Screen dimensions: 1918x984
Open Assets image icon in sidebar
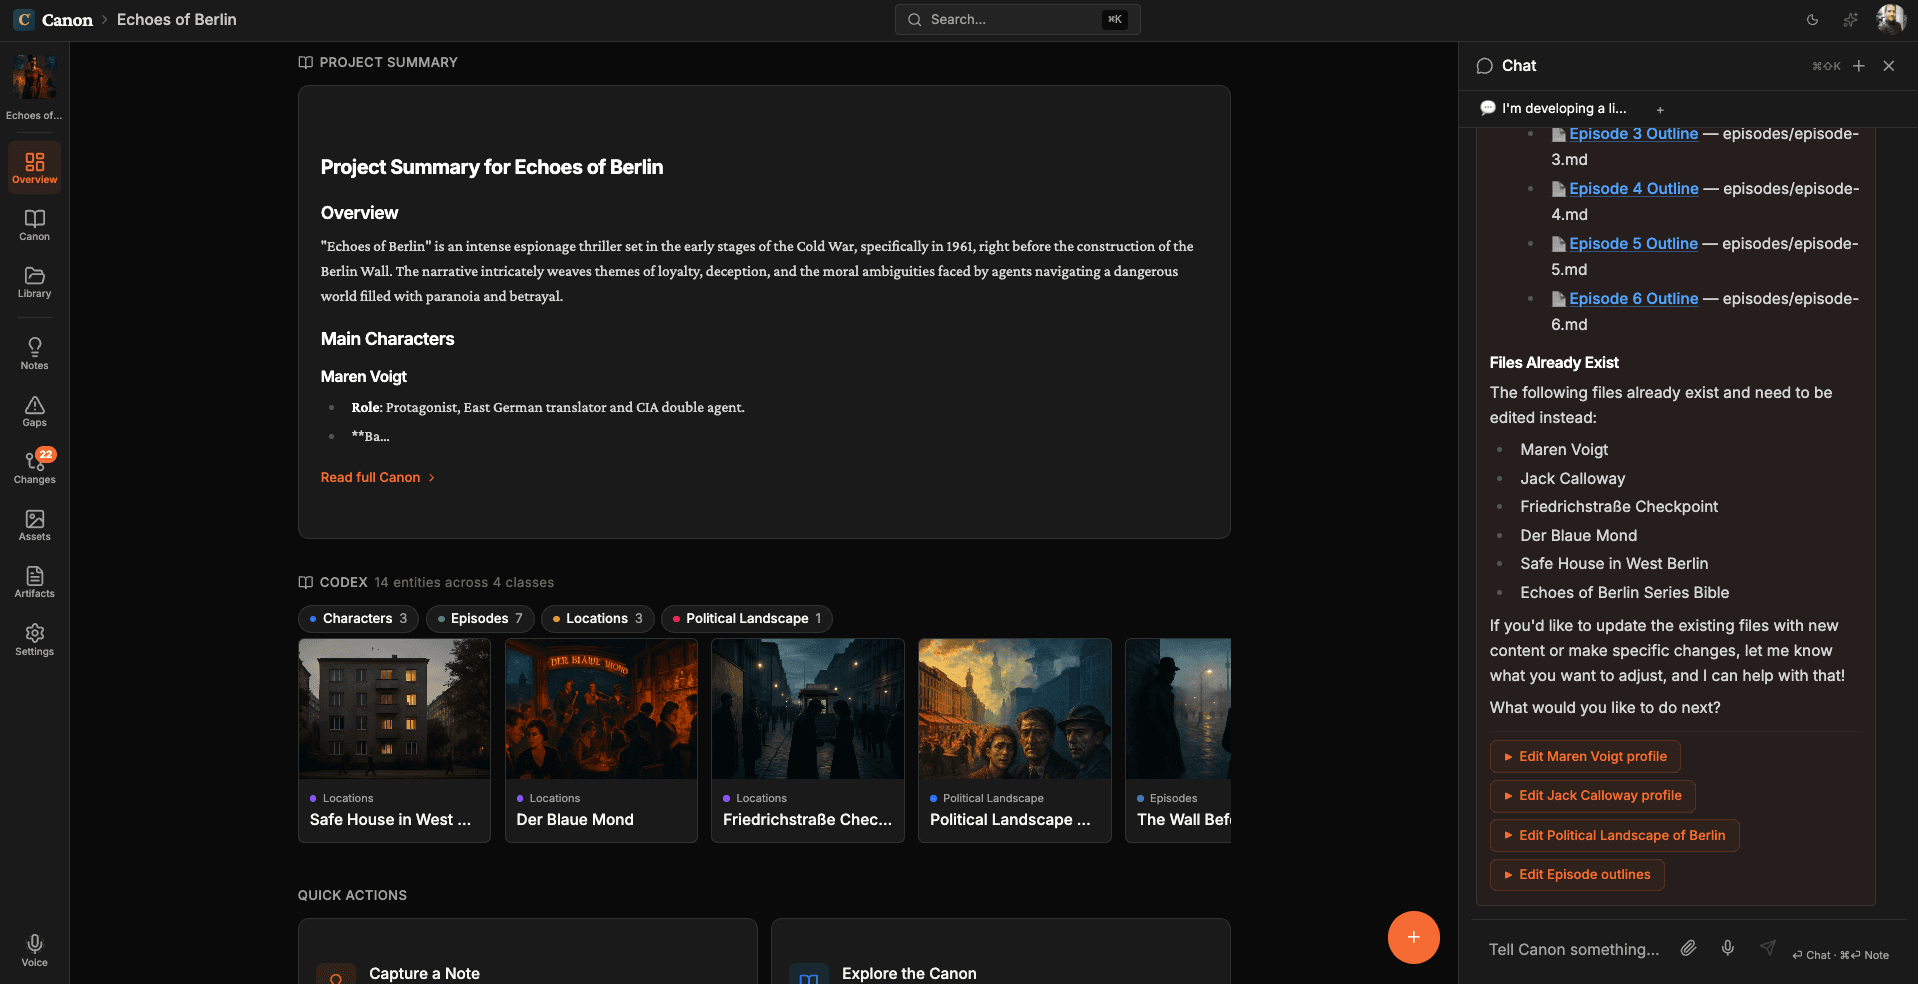pos(35,524)
